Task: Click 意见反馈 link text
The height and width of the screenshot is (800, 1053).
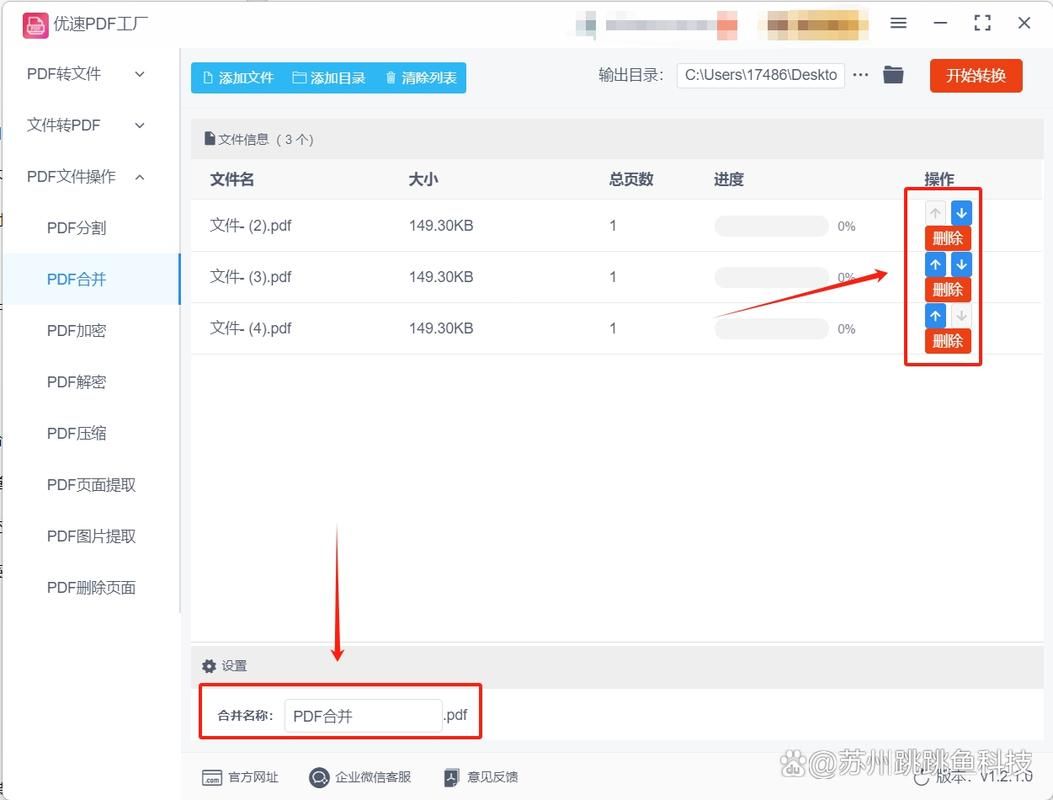Action: click(492, 777)
